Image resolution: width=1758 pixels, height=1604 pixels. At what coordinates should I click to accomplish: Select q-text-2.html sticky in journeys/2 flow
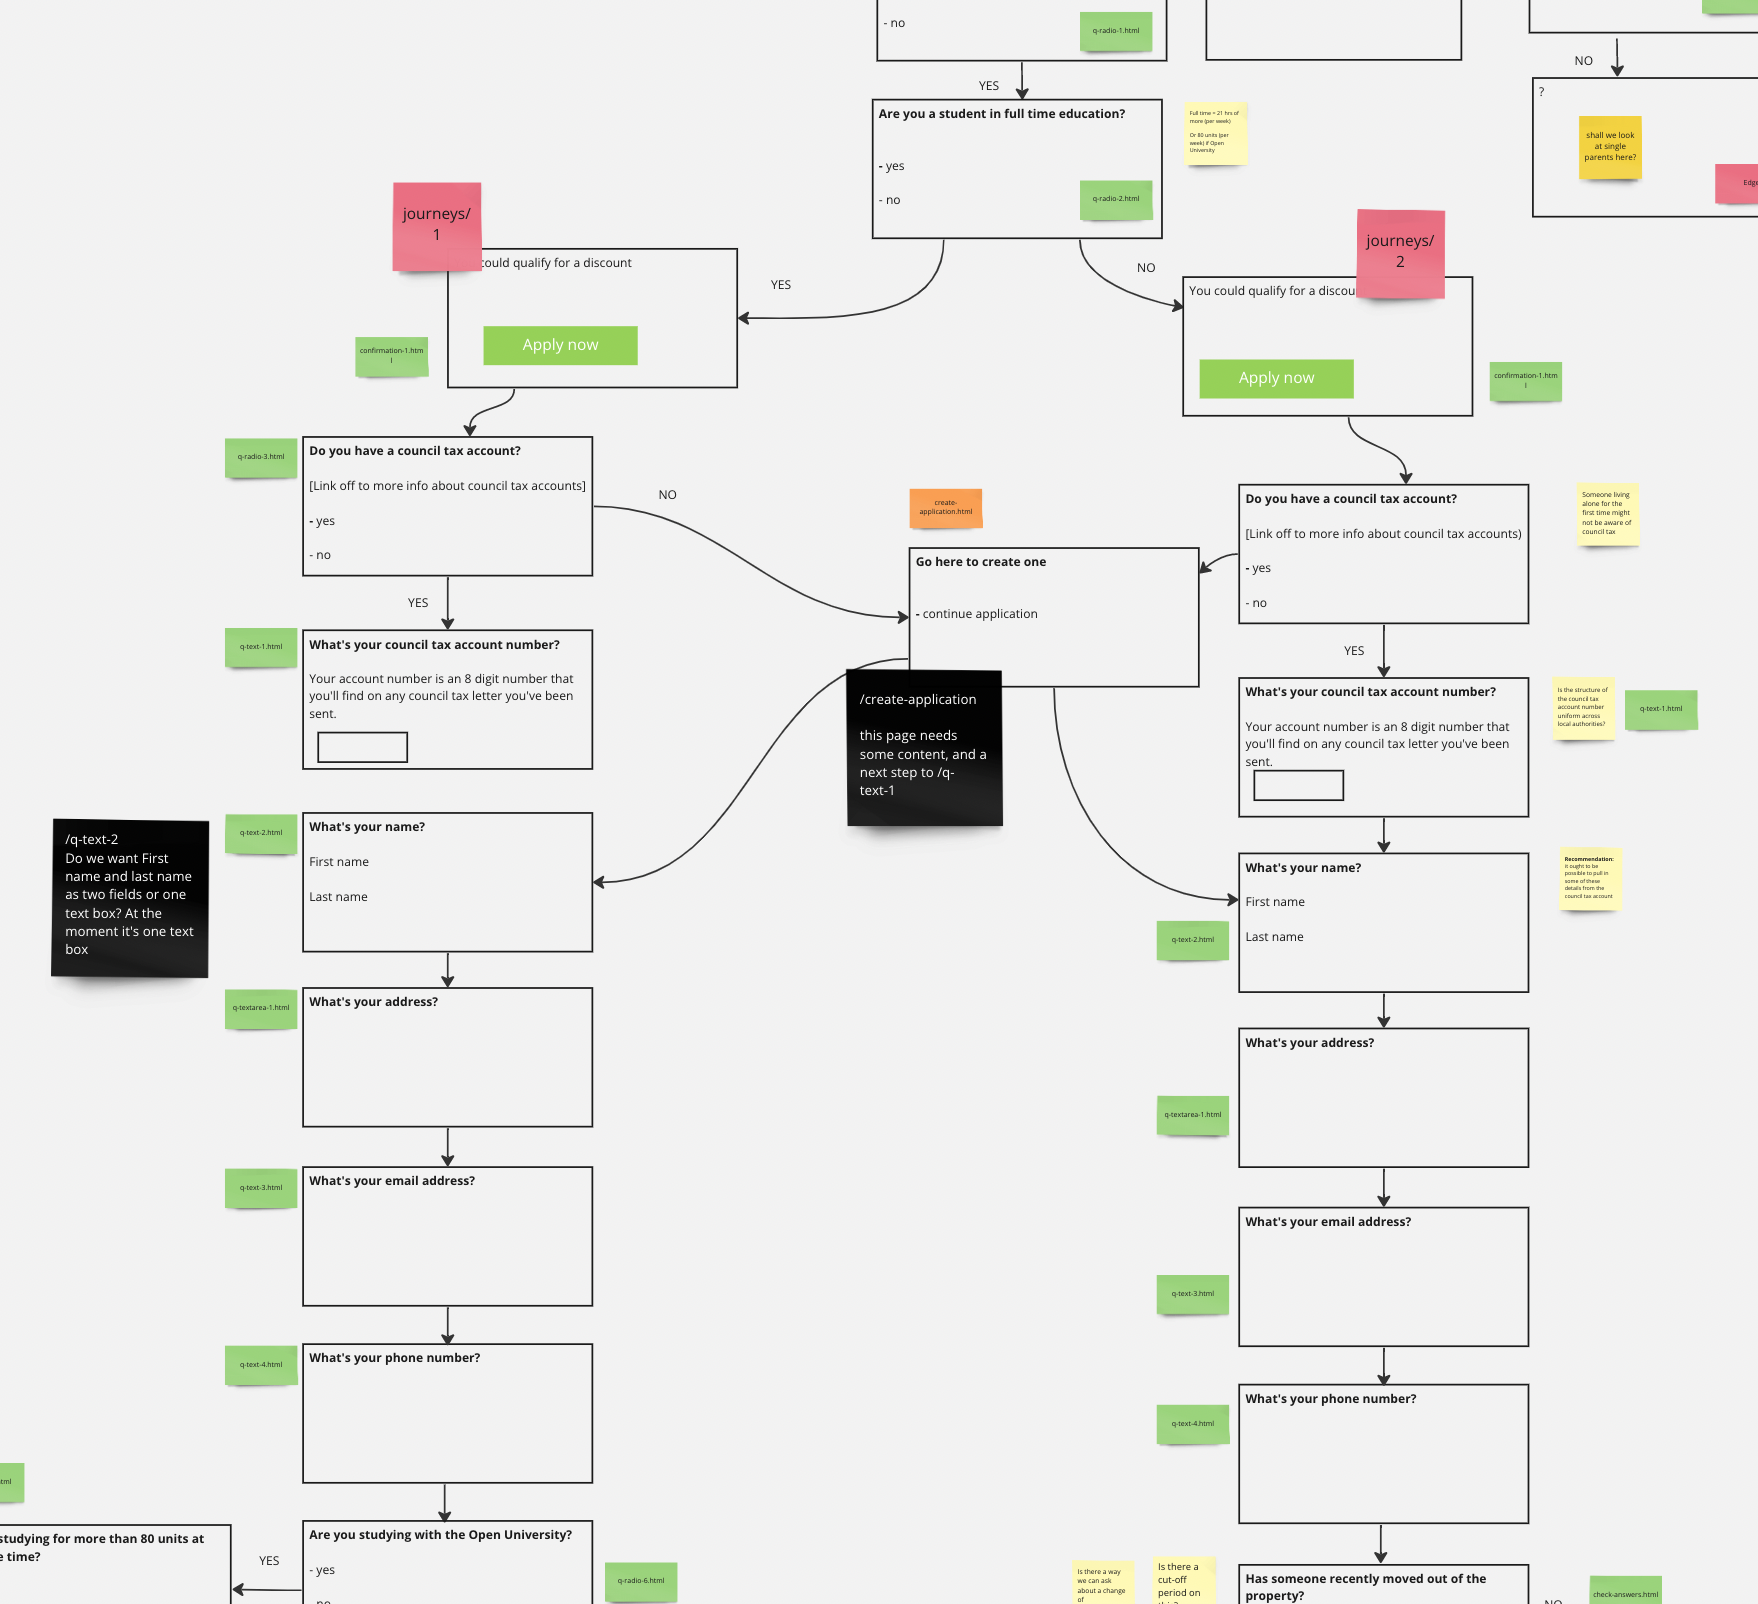tap(1193, 940)
